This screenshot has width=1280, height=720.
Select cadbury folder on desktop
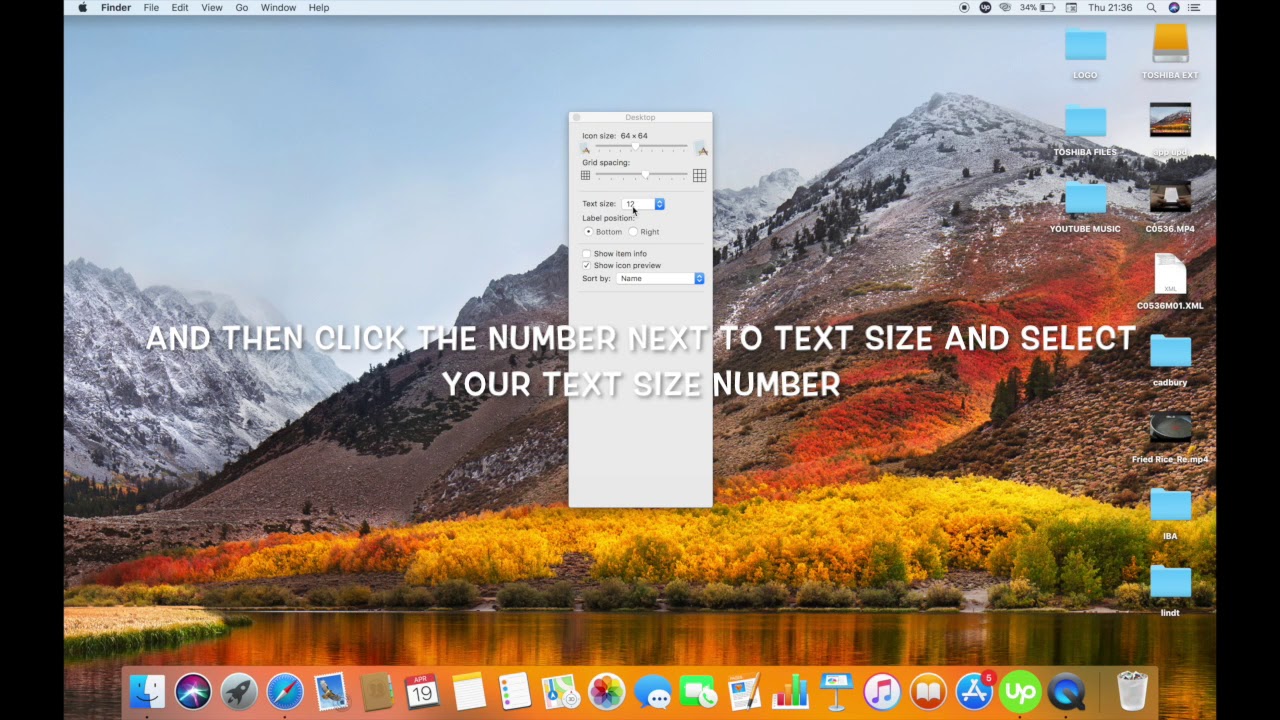[1170, 360]
